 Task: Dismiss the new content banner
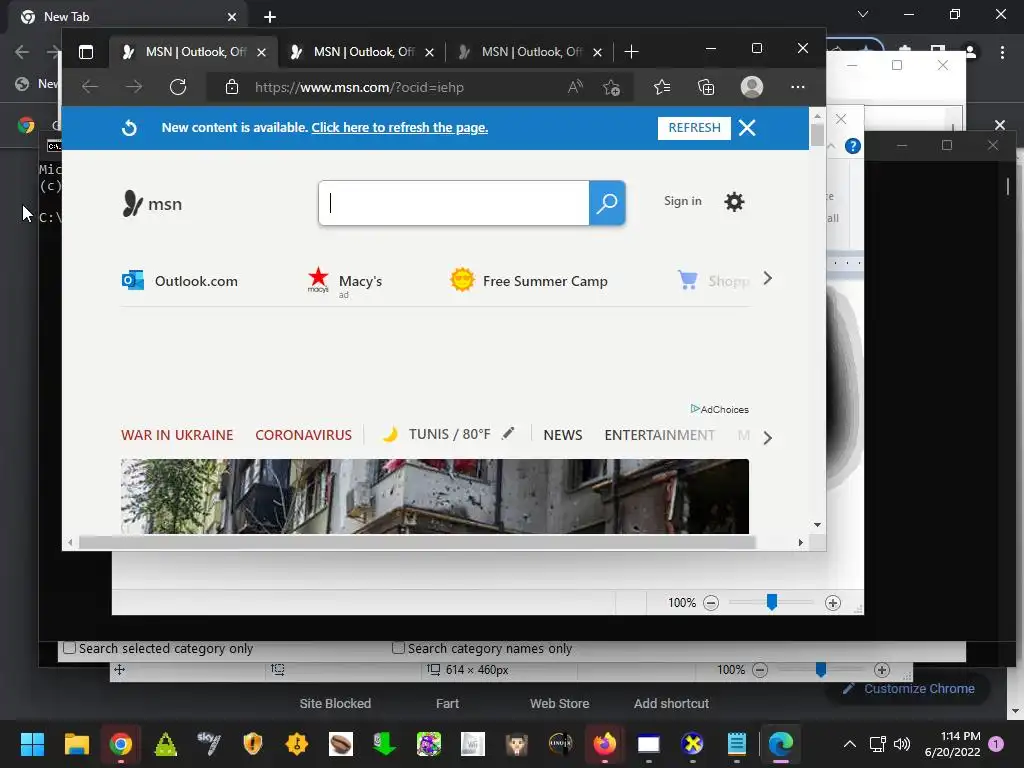tap(747, 127)
